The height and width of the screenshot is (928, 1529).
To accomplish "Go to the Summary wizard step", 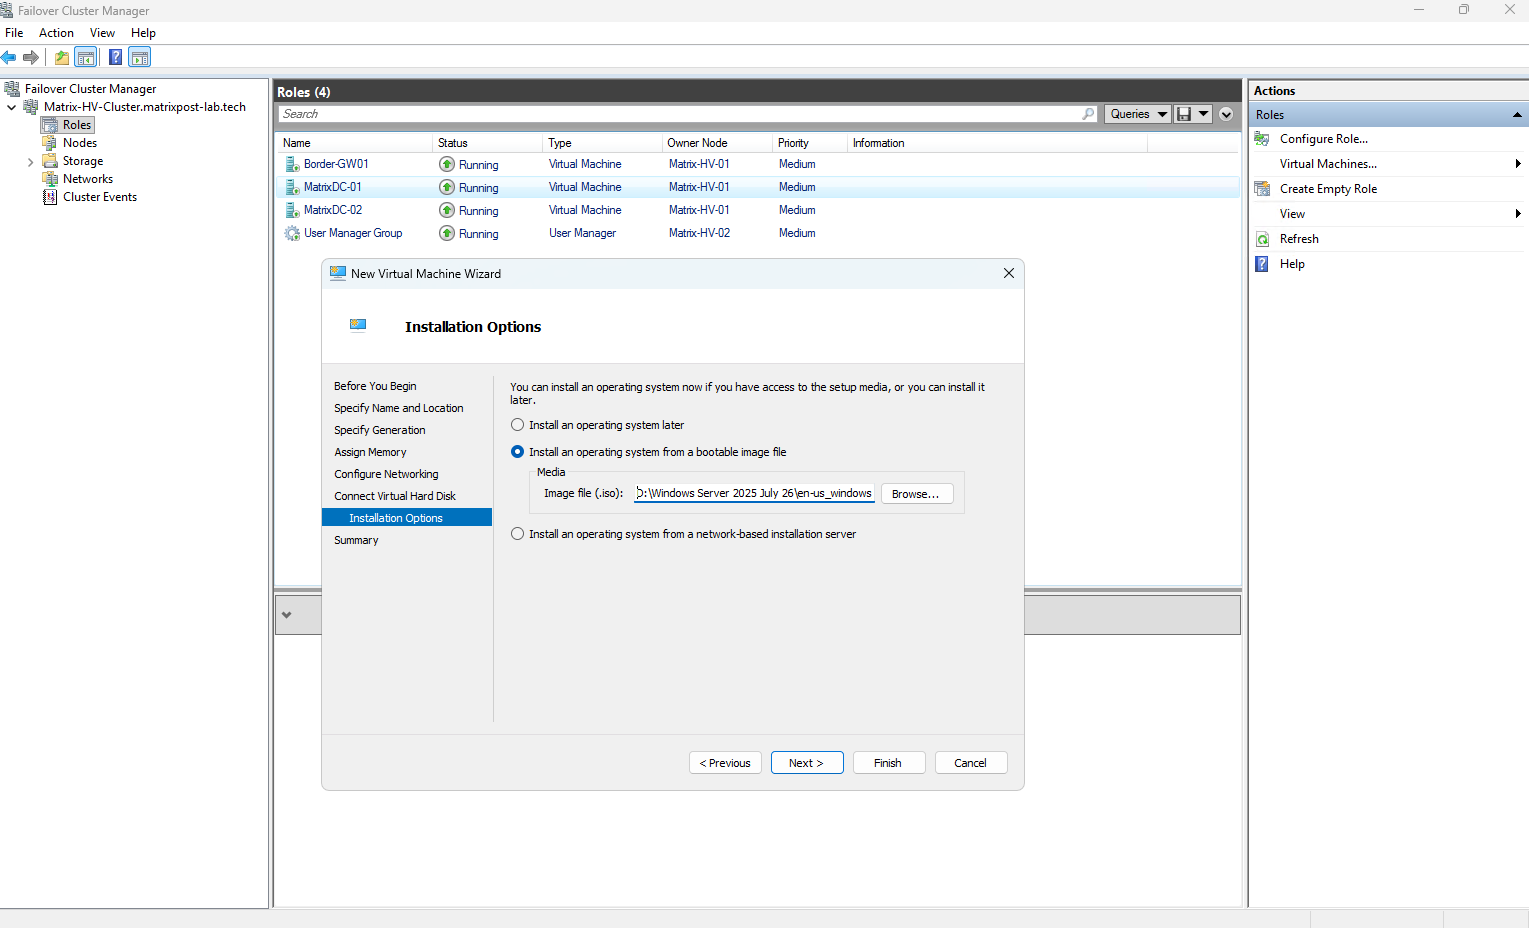I will coord(356,540).
